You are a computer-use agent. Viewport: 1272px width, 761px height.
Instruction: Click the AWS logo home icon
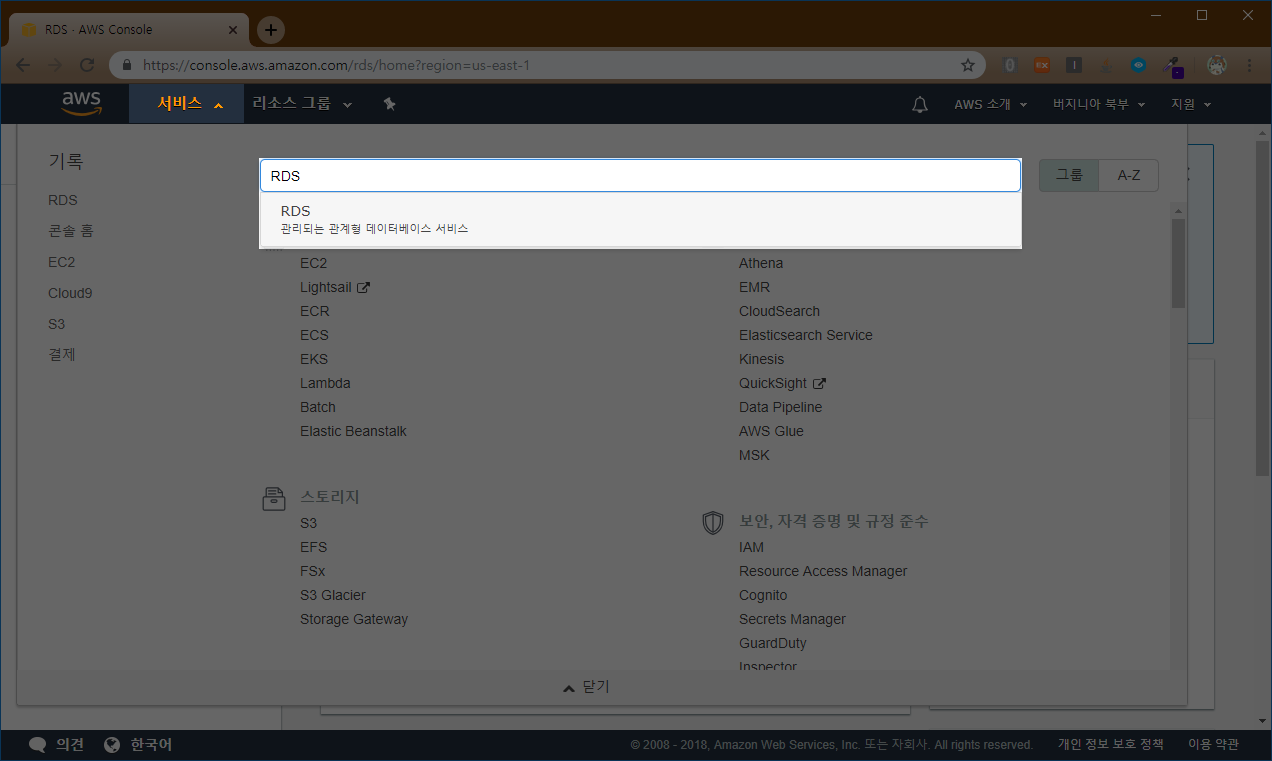[82, 103]
